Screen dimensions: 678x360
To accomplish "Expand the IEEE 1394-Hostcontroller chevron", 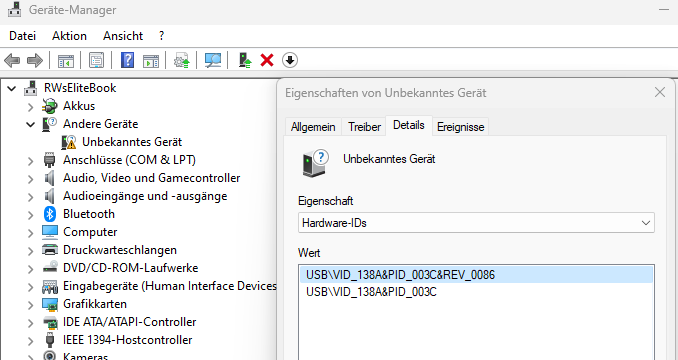I will [30, 341].
